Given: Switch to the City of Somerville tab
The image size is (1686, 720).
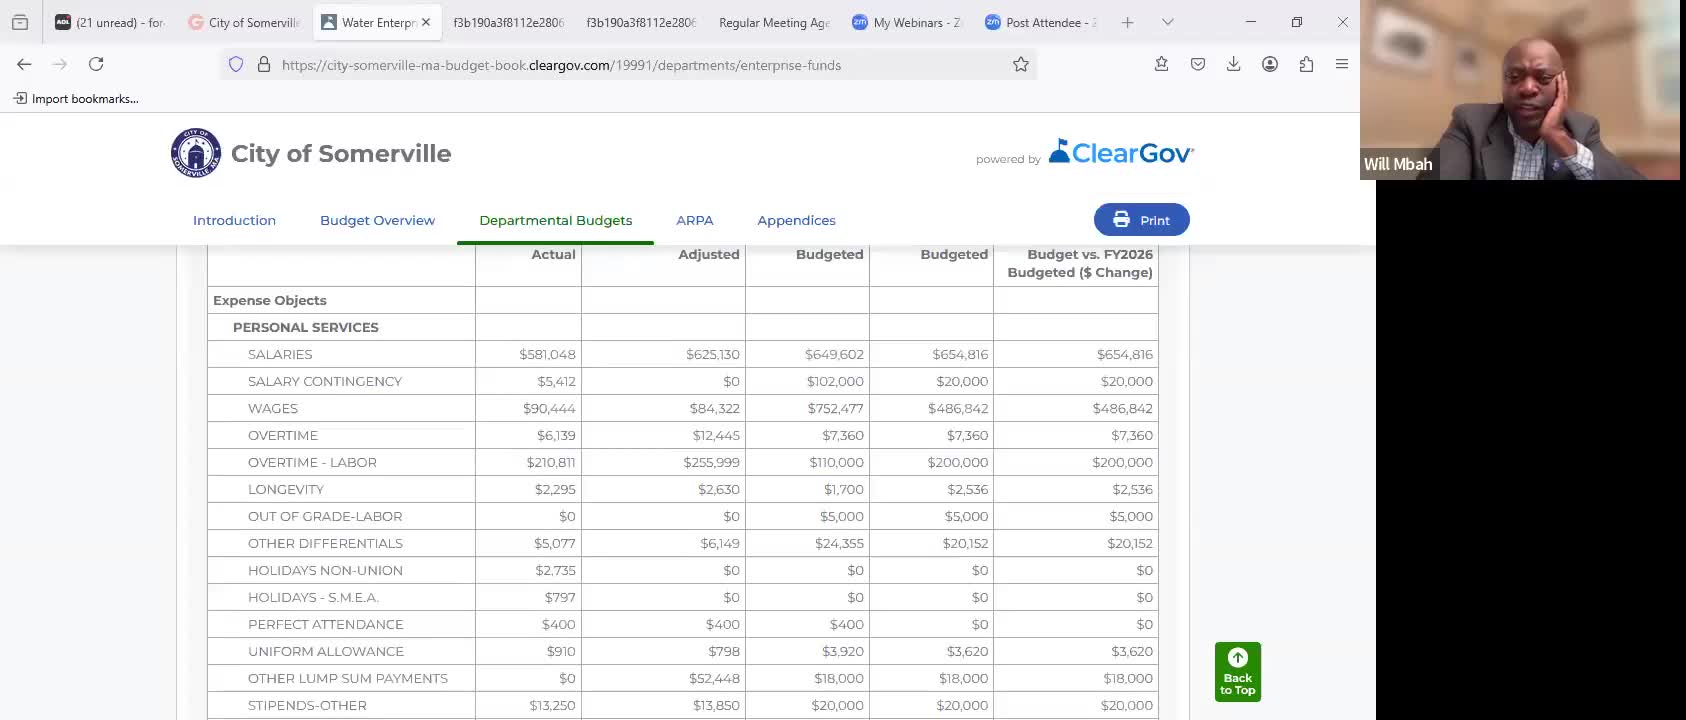Looking at the screenshot, I should tap(244, 22).
